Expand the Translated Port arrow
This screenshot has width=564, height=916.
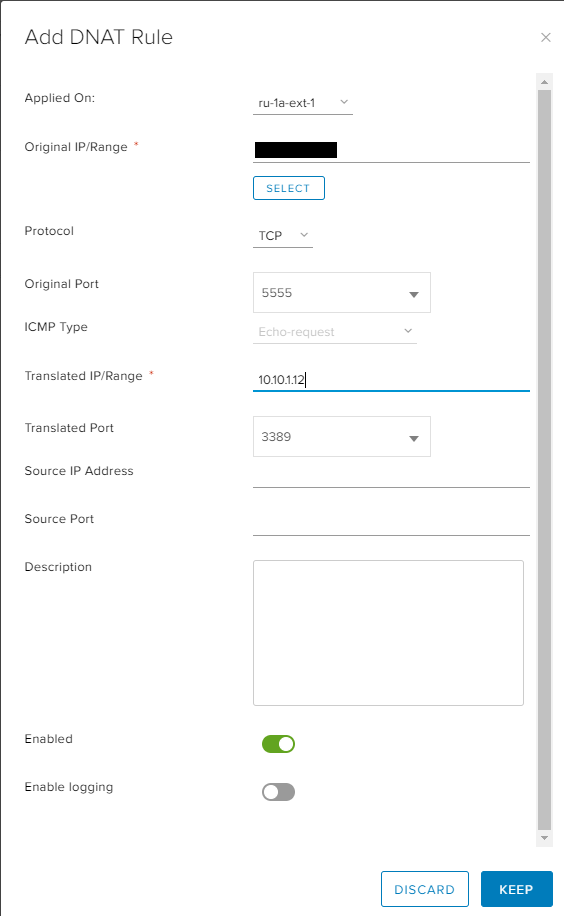coord(414,438)
